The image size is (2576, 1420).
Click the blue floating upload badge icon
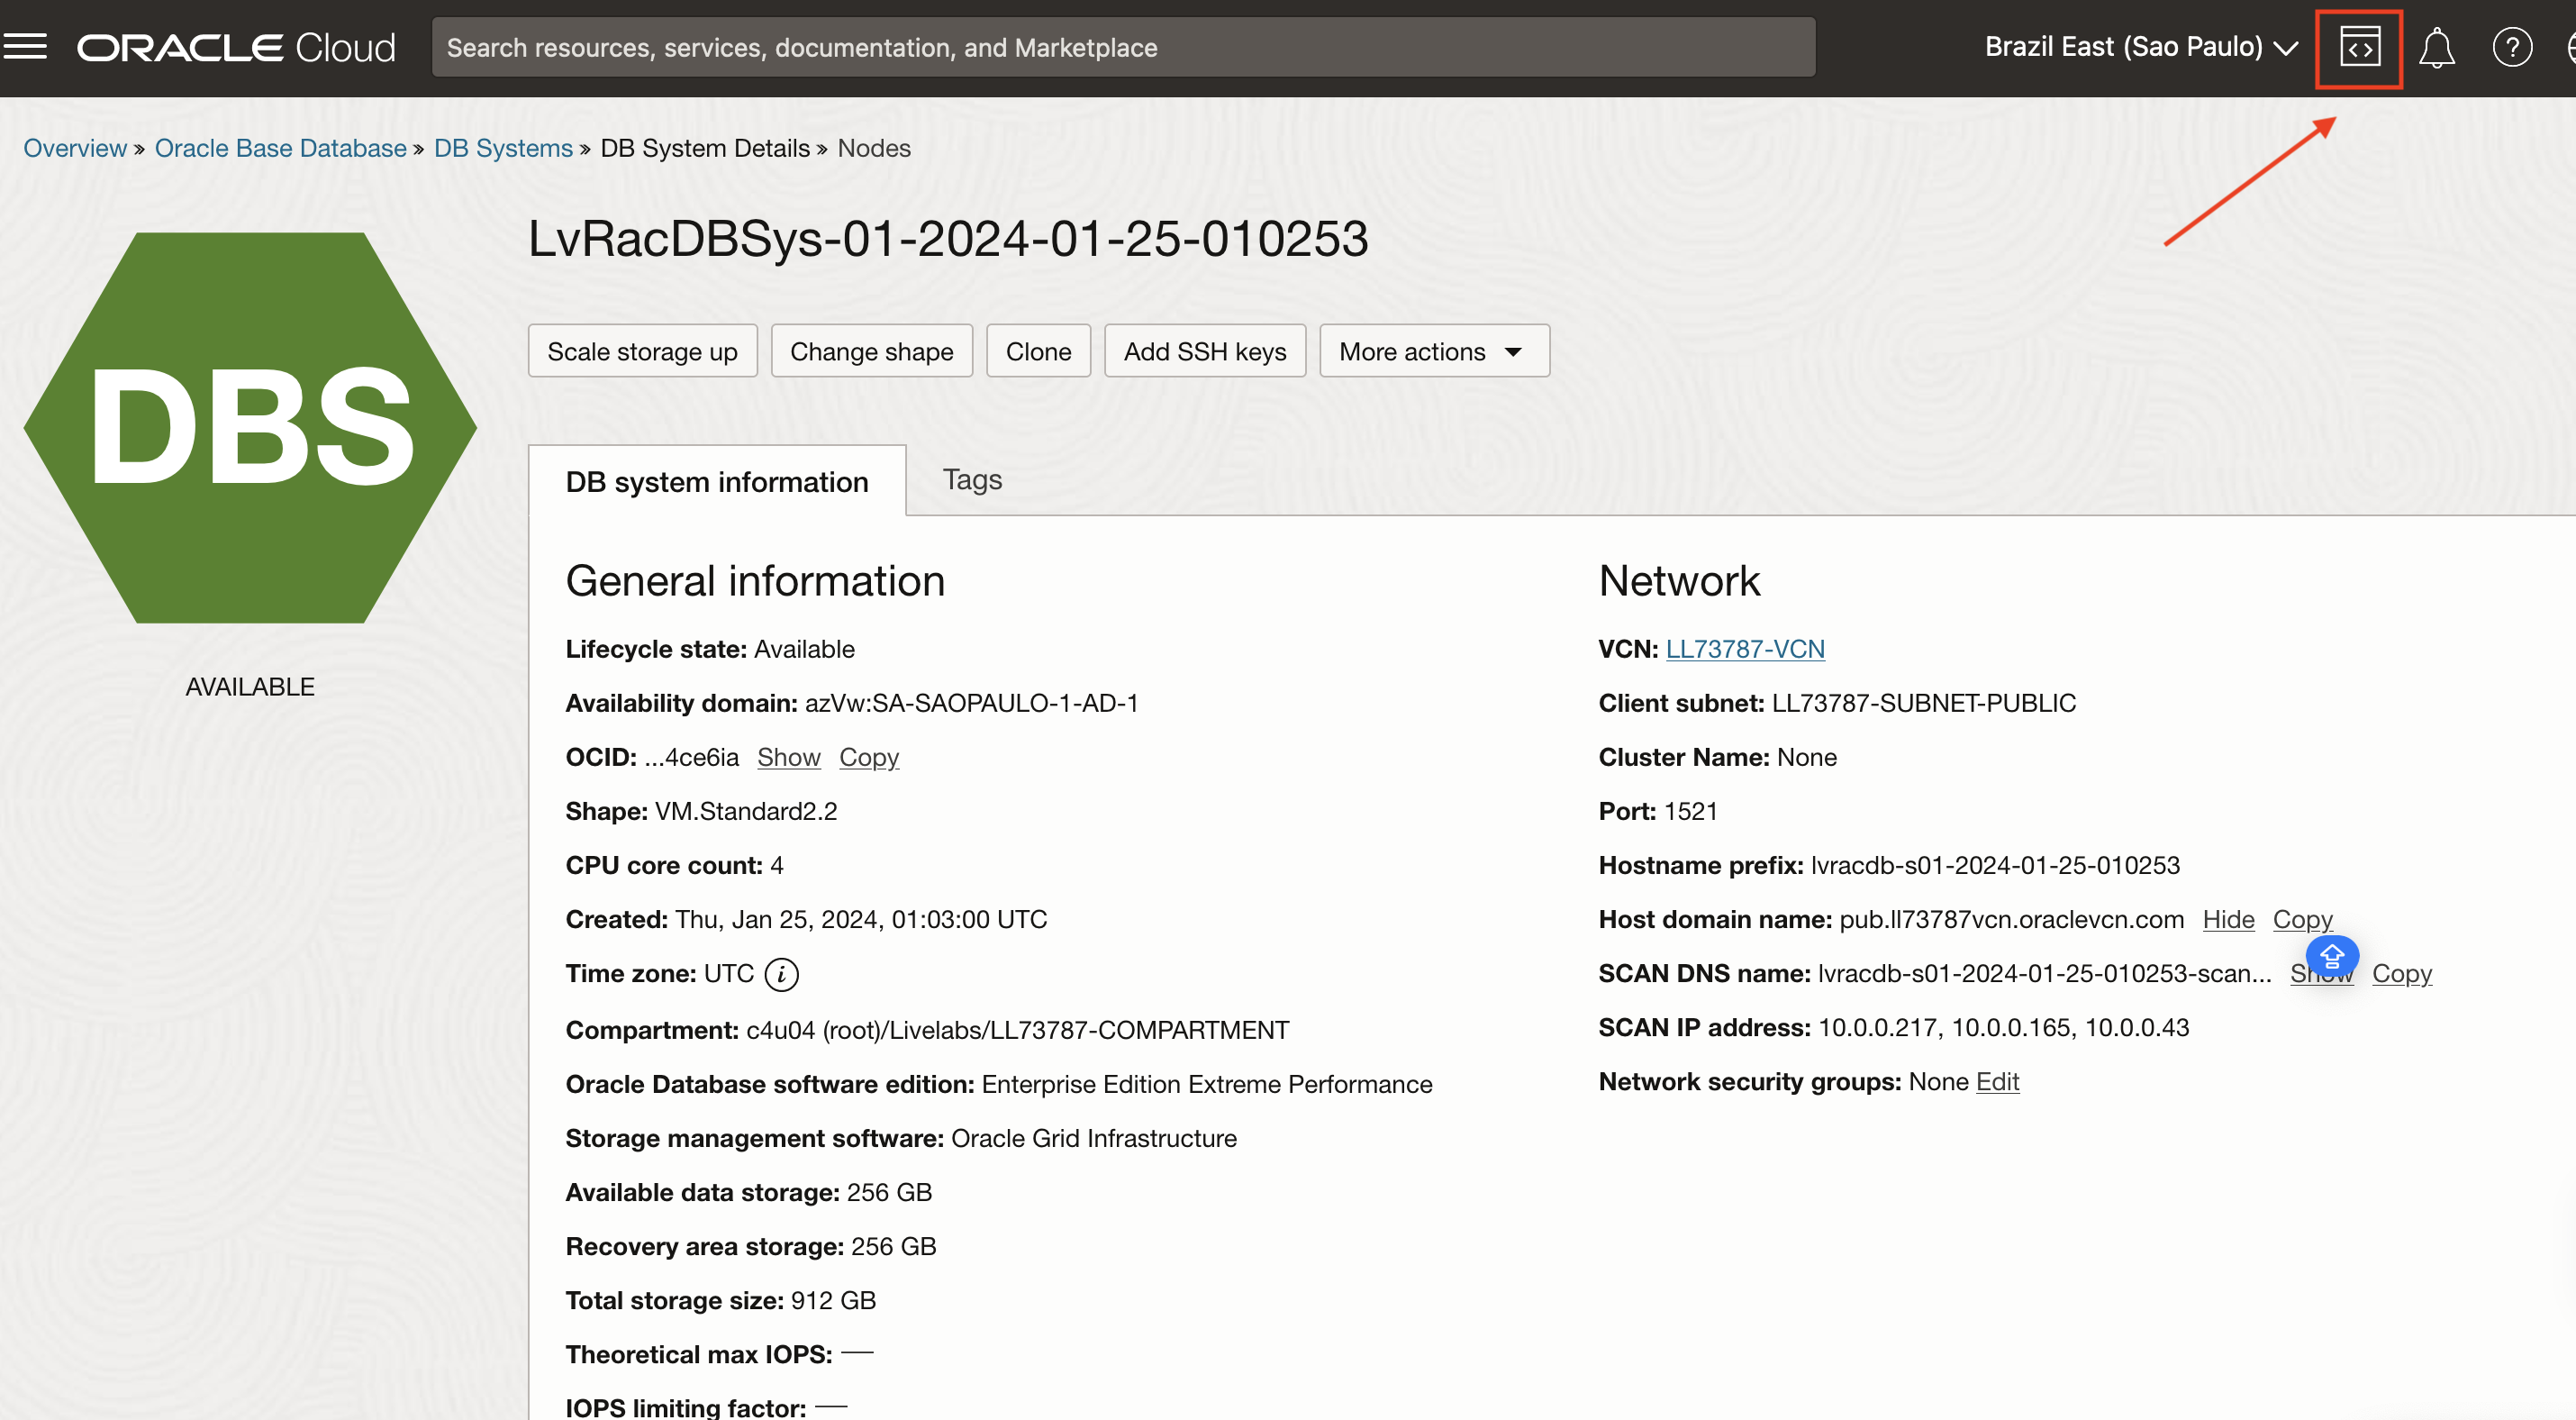coord(2331,957)
